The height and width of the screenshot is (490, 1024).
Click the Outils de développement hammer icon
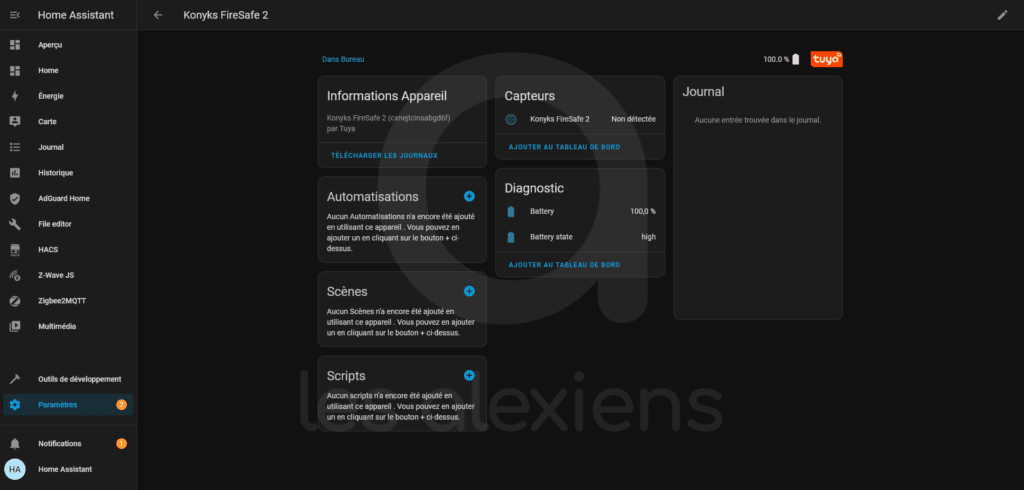coord(15,379)
